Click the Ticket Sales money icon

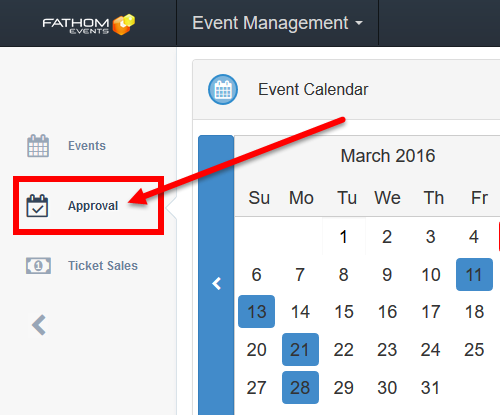(x=38, y=266)
